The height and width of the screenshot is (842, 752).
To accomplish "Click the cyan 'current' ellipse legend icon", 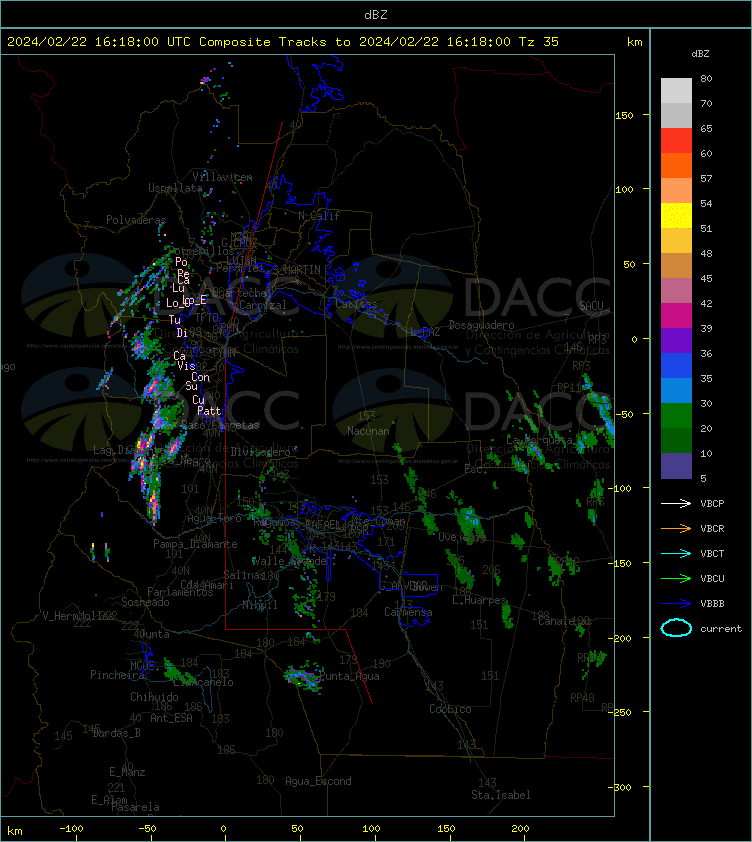I will (x=676, y=628).
